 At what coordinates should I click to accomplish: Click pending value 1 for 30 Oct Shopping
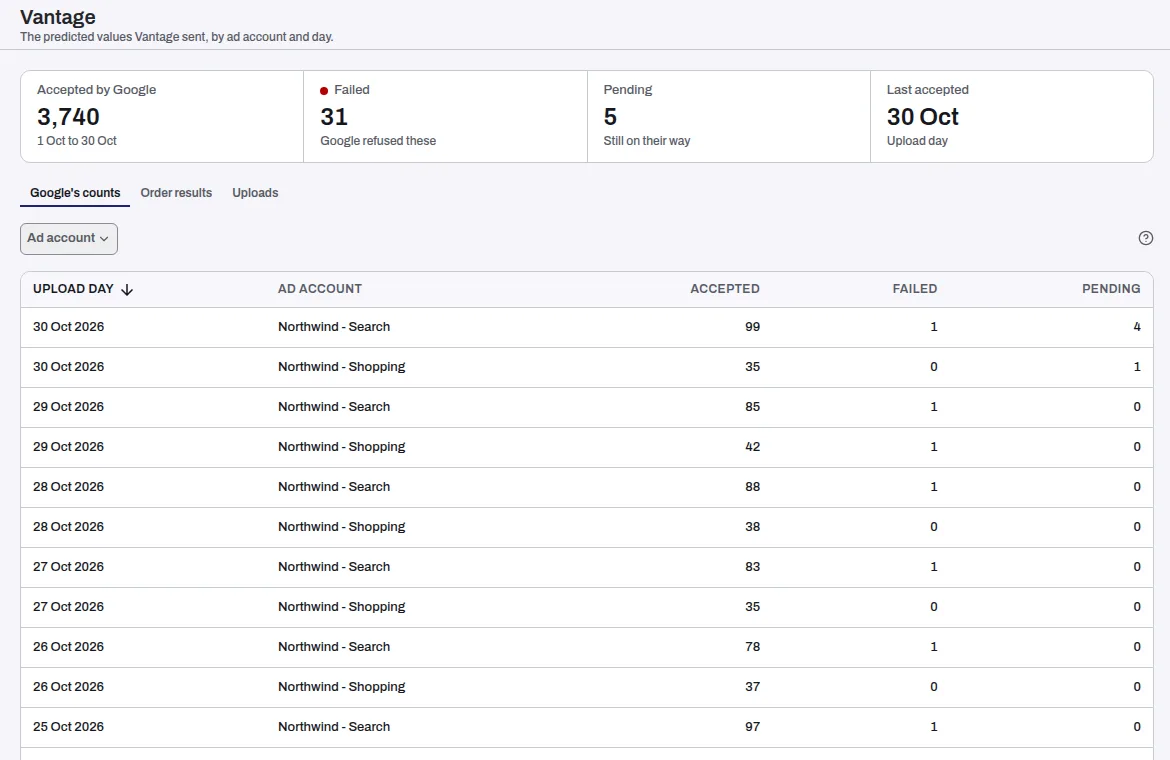click(x=1137, y=367)
